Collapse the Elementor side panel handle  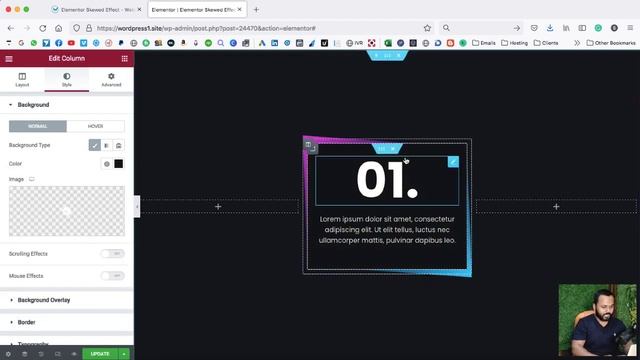[x=137, y=207]
